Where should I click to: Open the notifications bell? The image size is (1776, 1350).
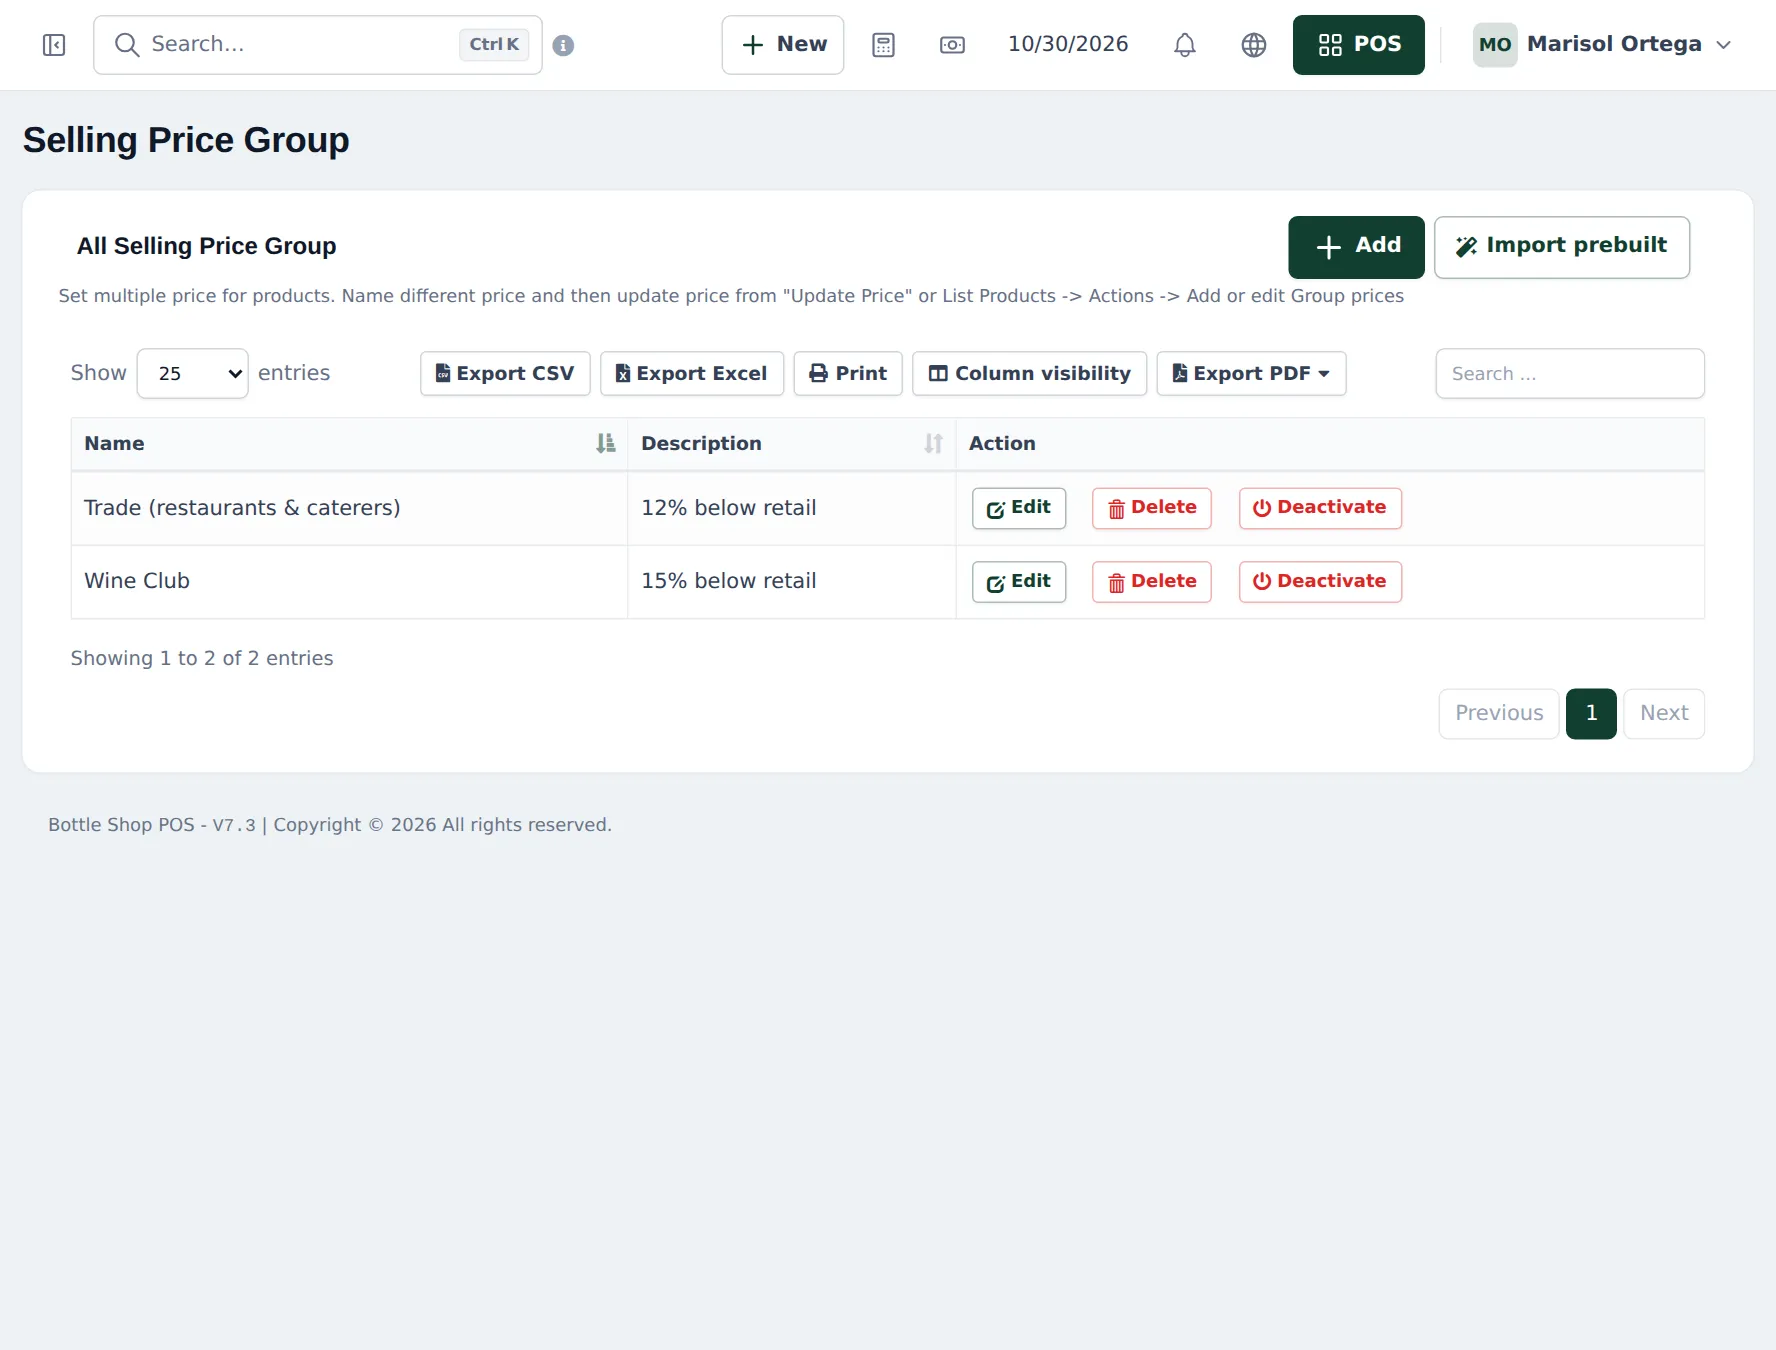[x=1184, y=45]
